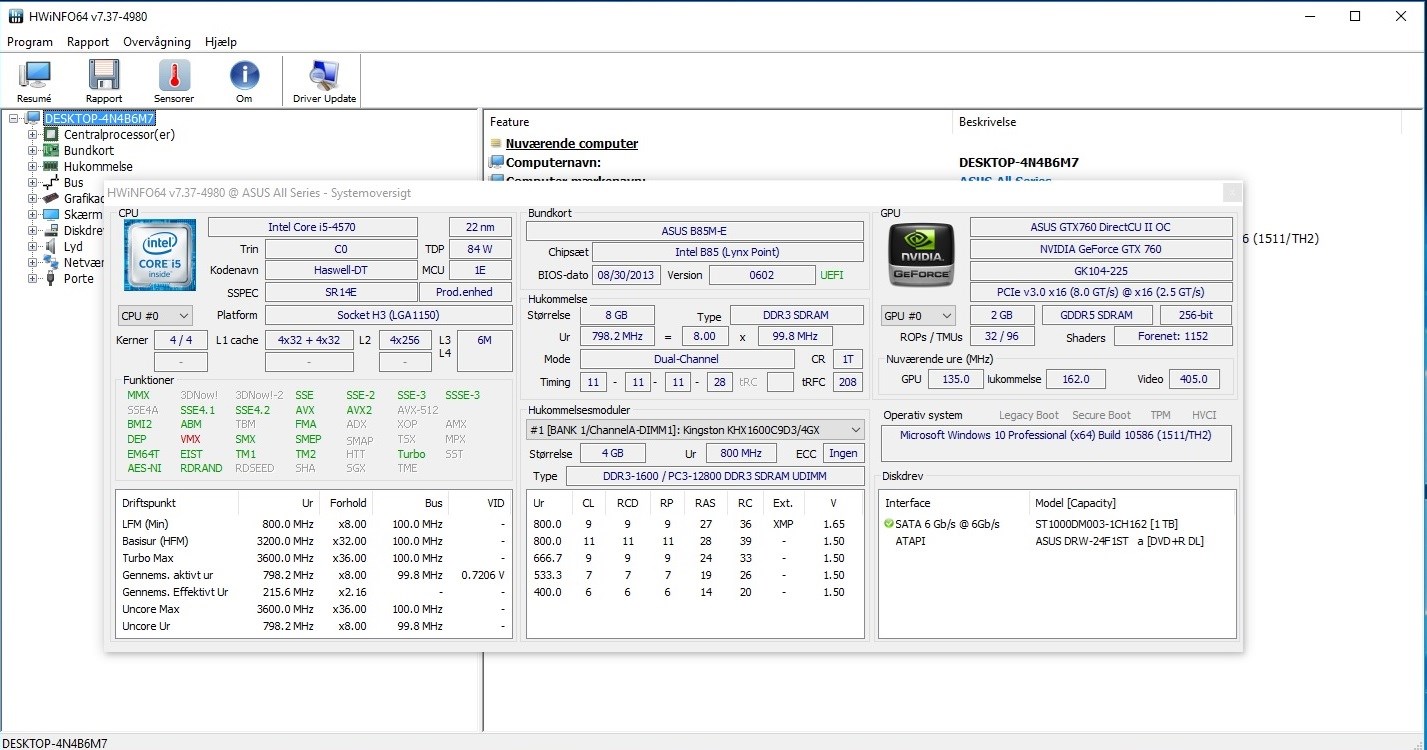
Task: Click the Microsoft Windows 10 Professional field
Action: pos(1056,443)
